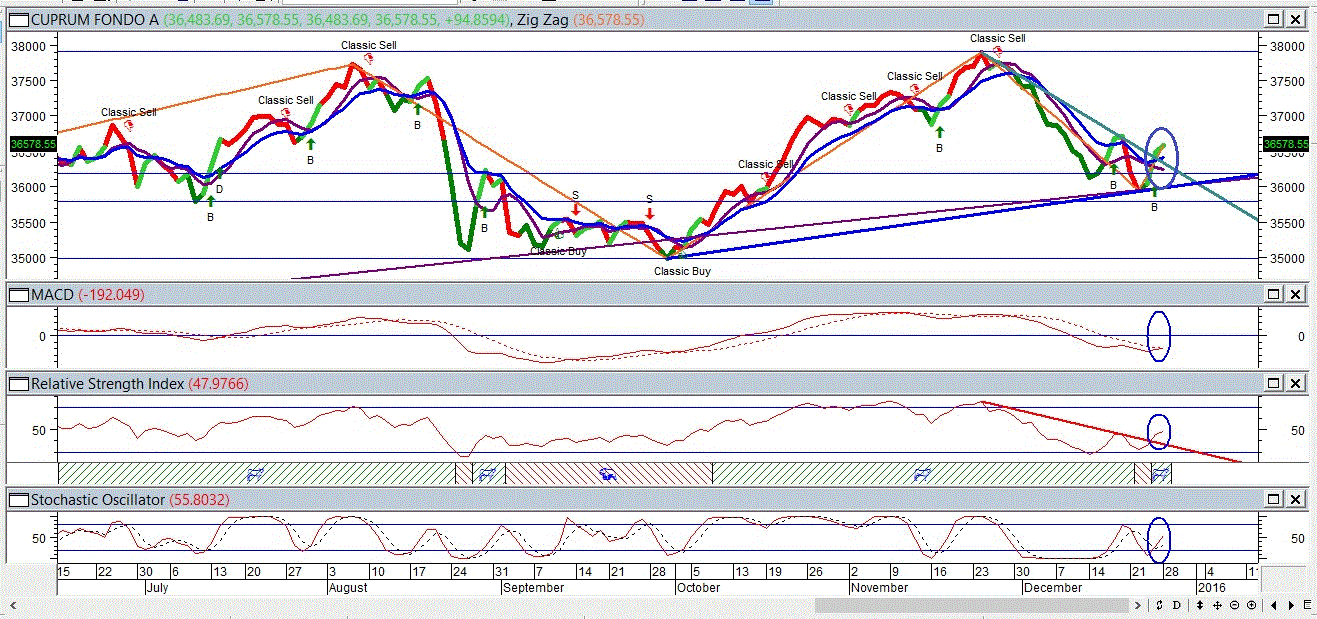Click the December month label on date axis

(x=1053, y=588)
